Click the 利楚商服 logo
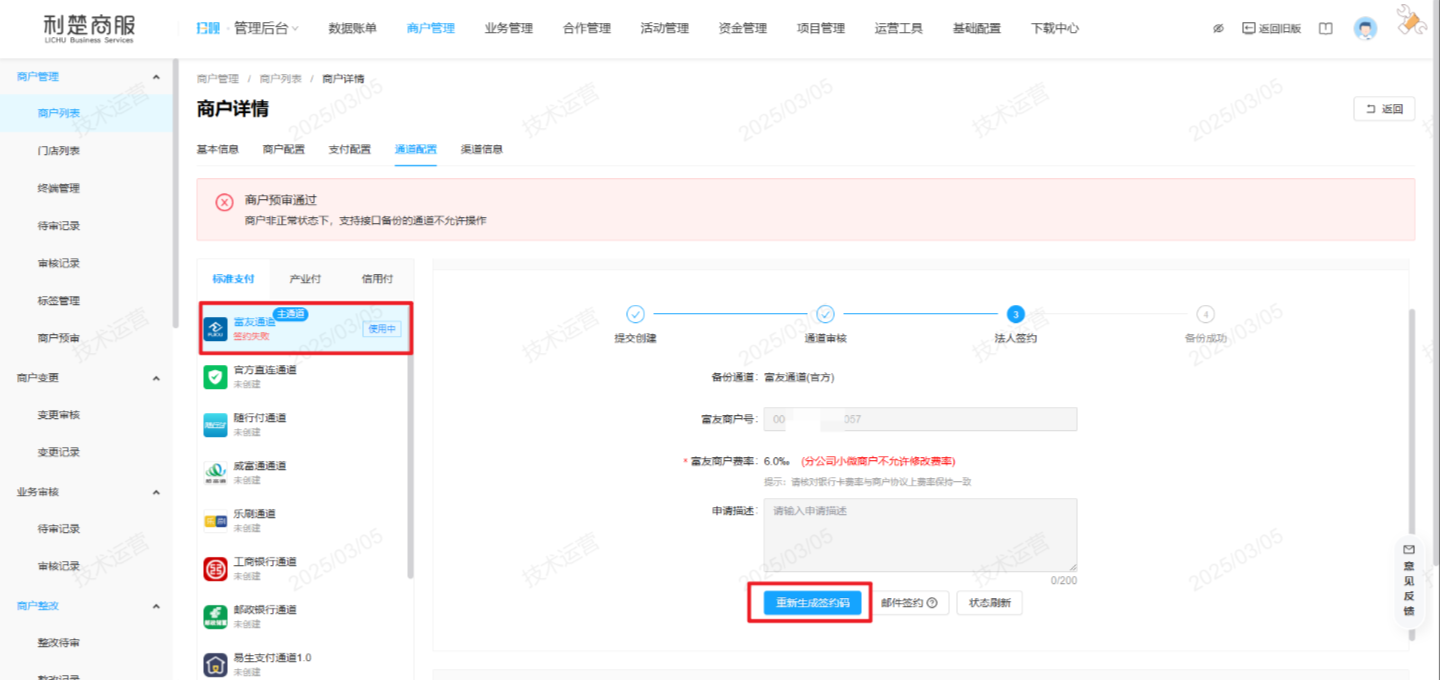This screenshot has width=1440, height=680. coord(88,29)
